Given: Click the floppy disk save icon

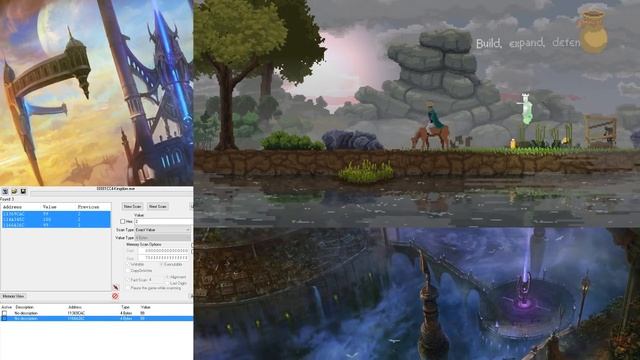Looking at the screenshot, I should point(23,191).
